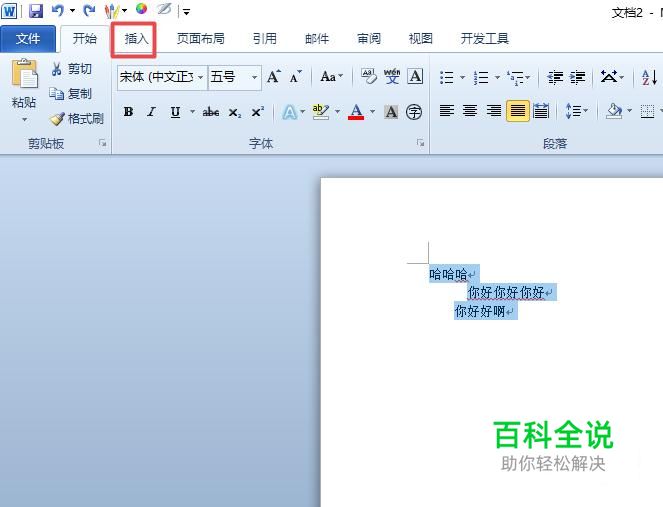Apply the red font color
The width and height of the screenshot is (663, 507).
356,112
